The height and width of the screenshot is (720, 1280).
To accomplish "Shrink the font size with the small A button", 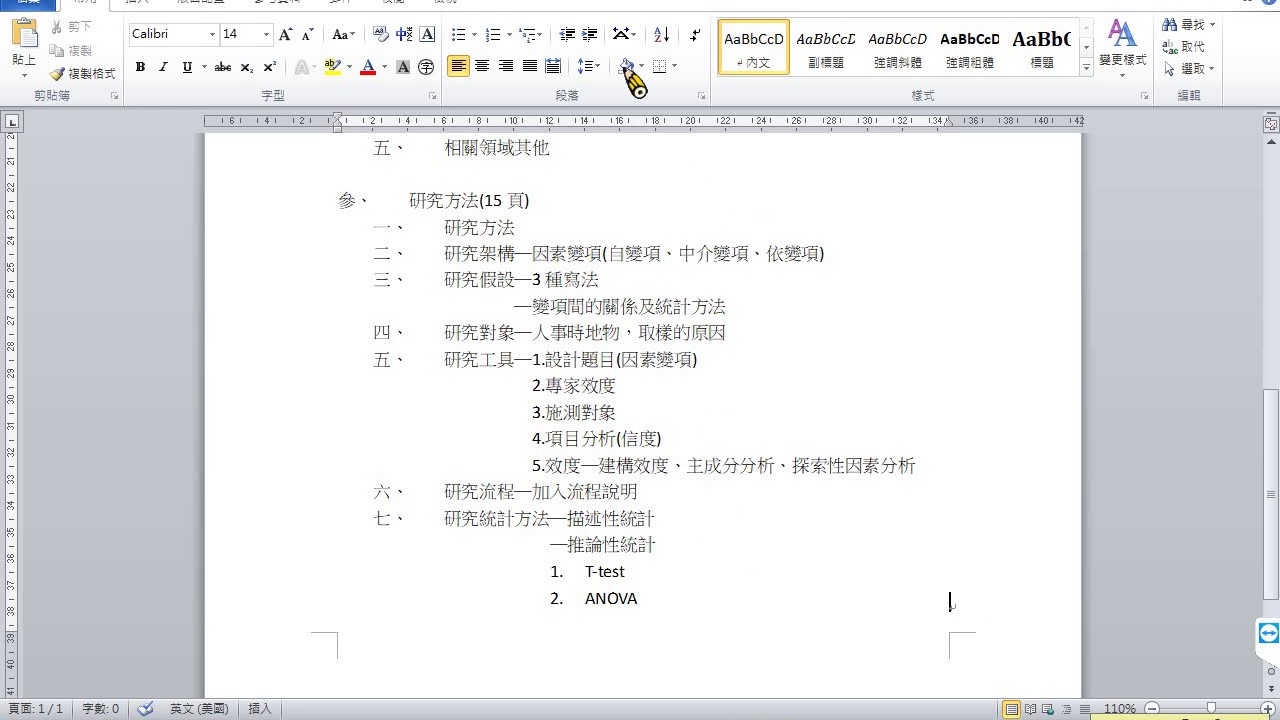I will click(308, 34).
